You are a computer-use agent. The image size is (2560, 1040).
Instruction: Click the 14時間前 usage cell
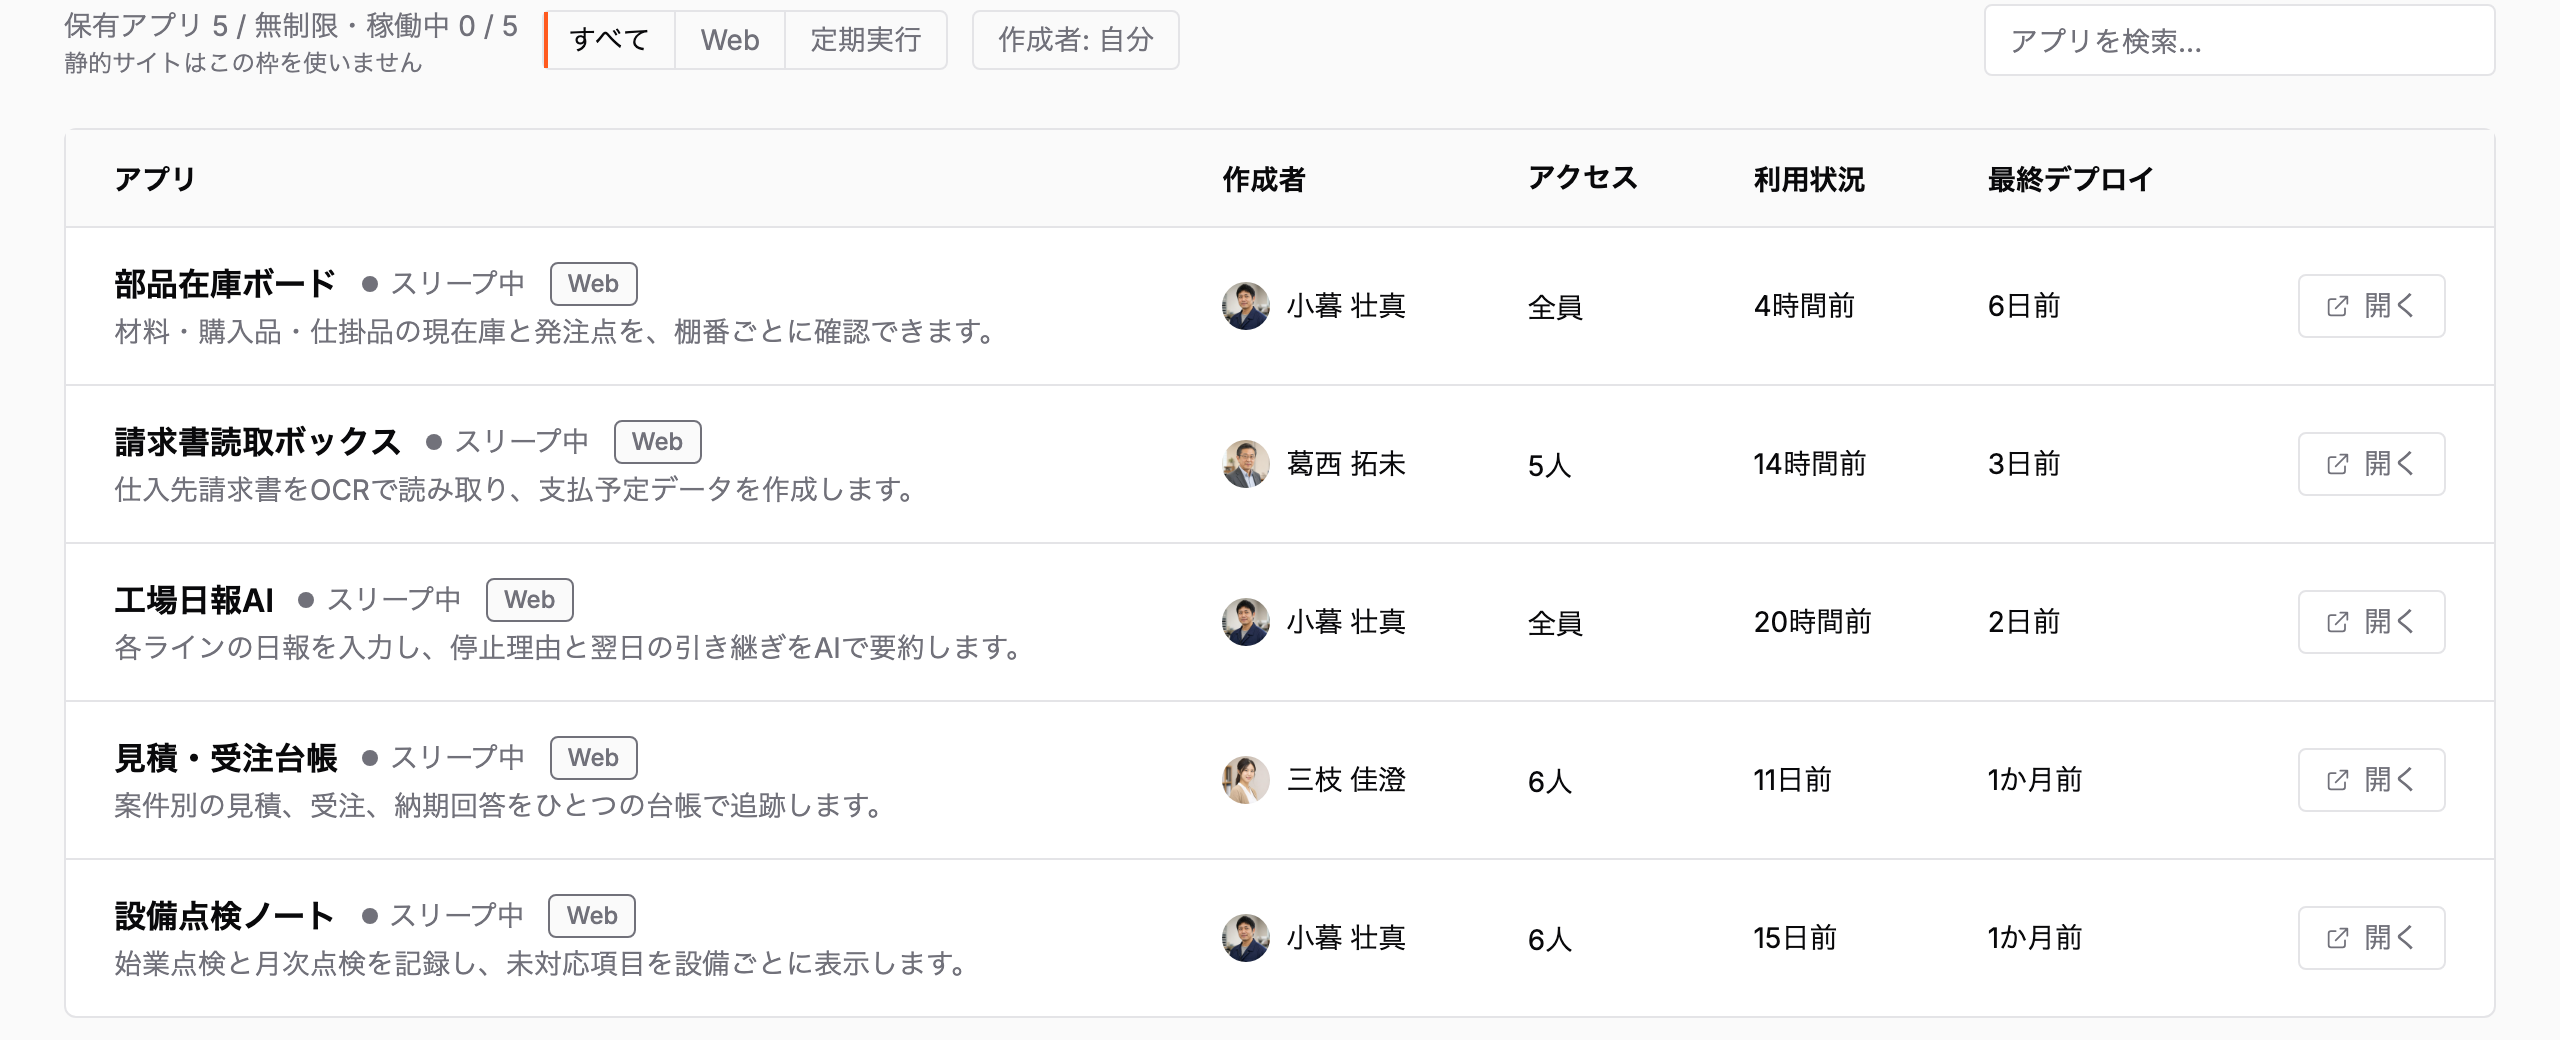1810,464
